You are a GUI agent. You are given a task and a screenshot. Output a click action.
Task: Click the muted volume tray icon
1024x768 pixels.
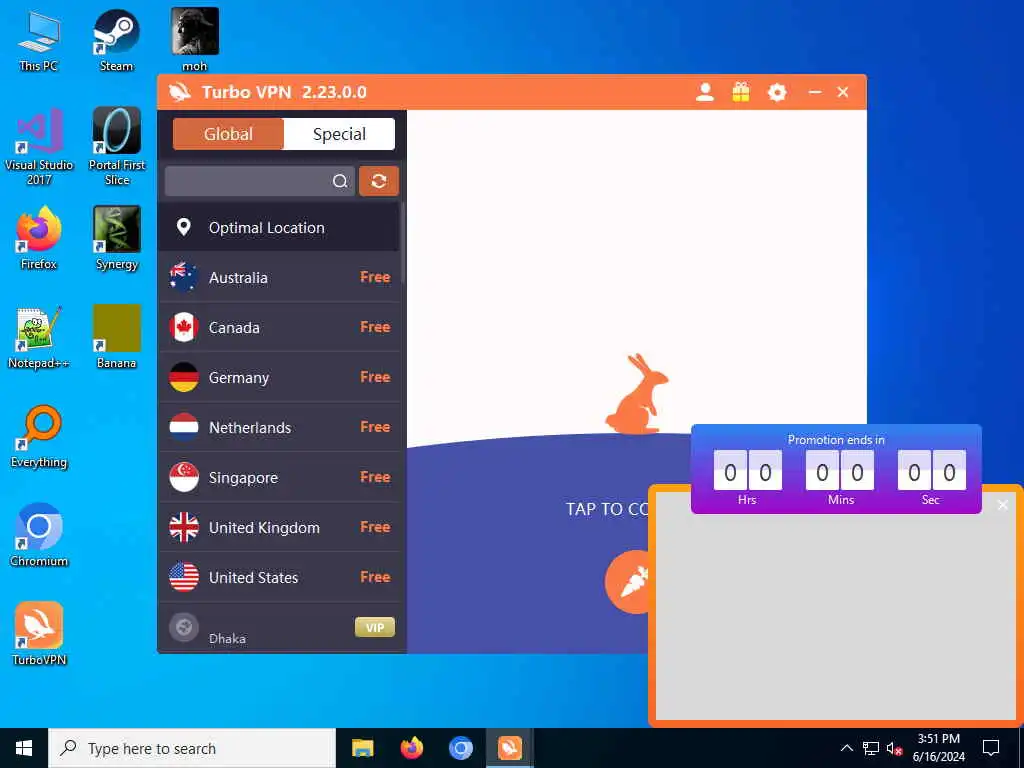[x=895, y=748]
